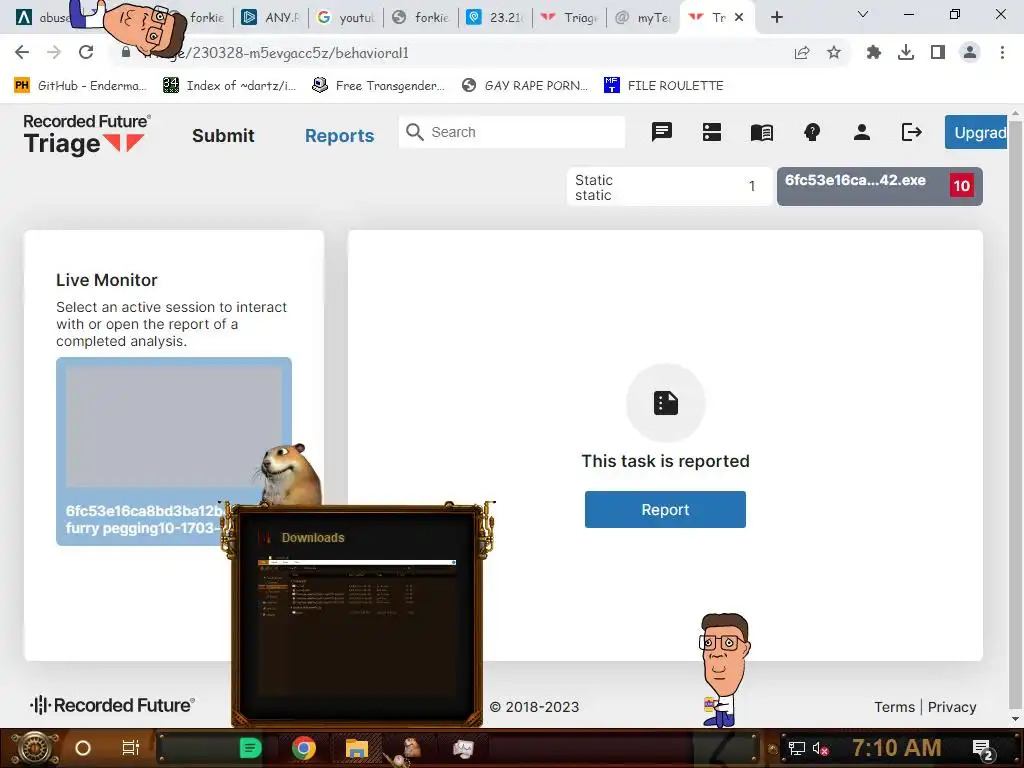Image resolution: width=1024 pixels, height=768 pixels.
Task: Open the GitHub - Enderma bookmark
Action: 80,86
